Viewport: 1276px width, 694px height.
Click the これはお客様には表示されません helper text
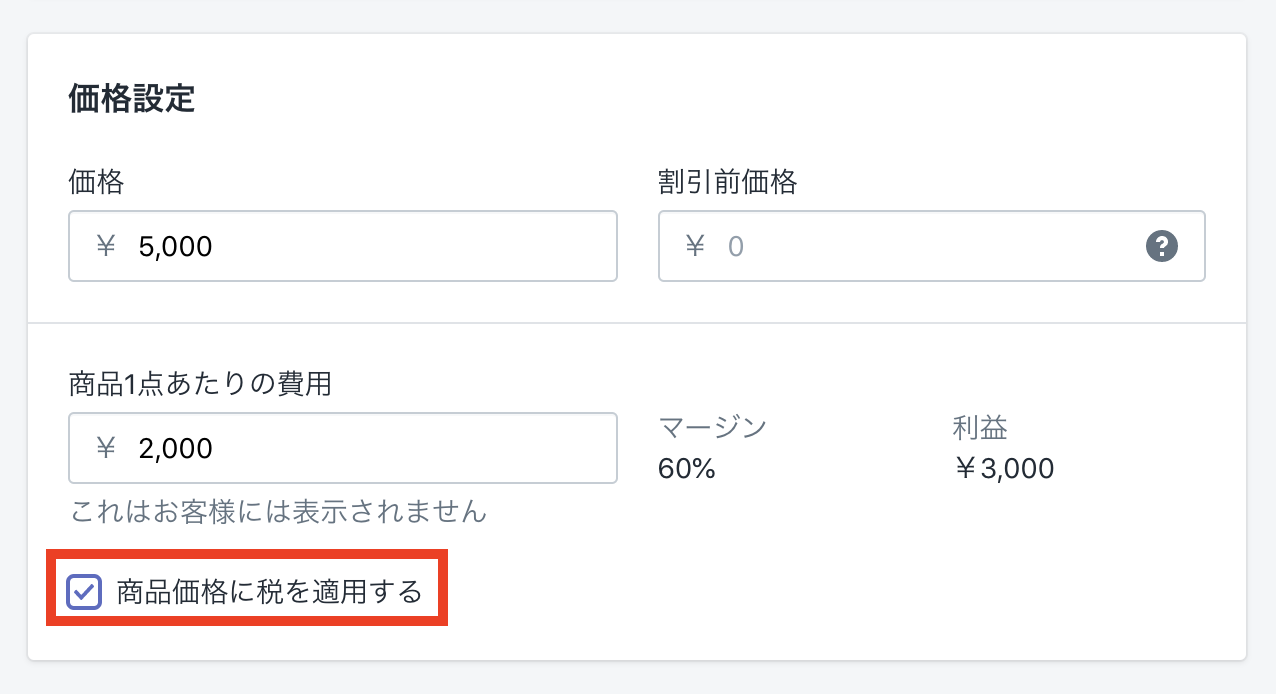tap(278, 513)
